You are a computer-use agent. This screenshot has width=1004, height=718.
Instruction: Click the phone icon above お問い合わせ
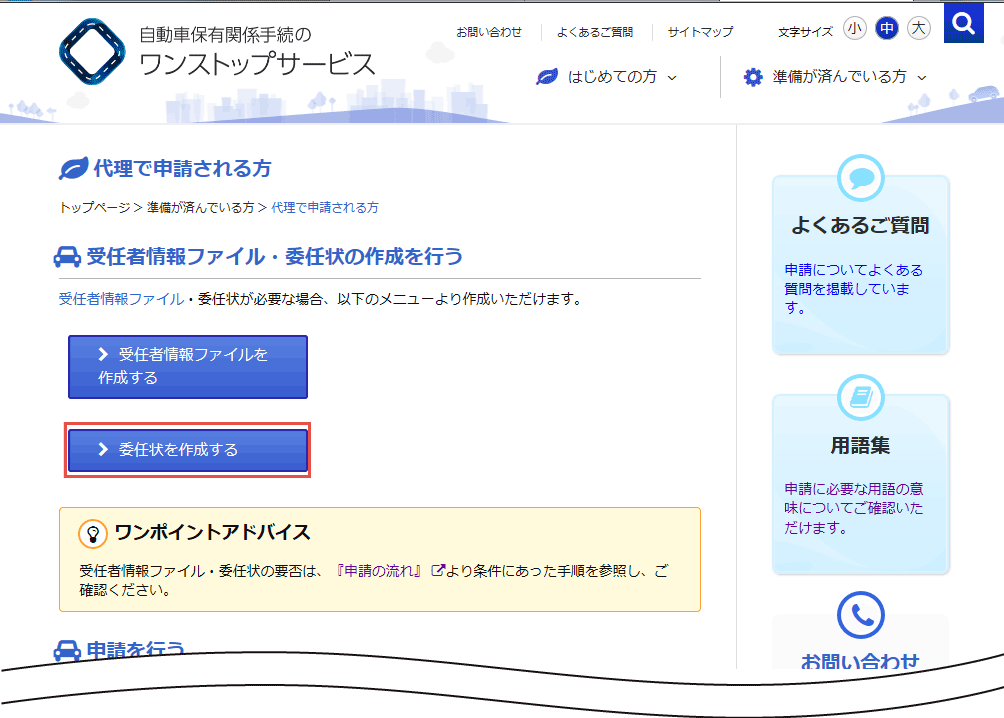pos(861,615)
